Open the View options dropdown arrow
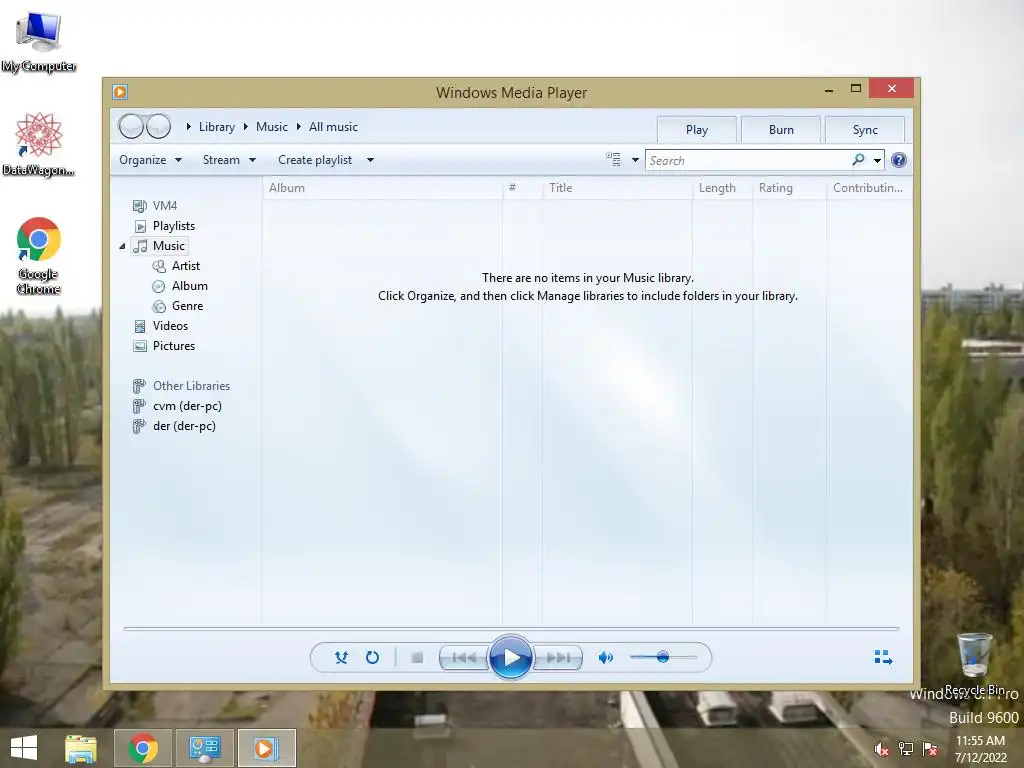The height and width of the screenshot is (768, 1024). click(x=635, y=160)
